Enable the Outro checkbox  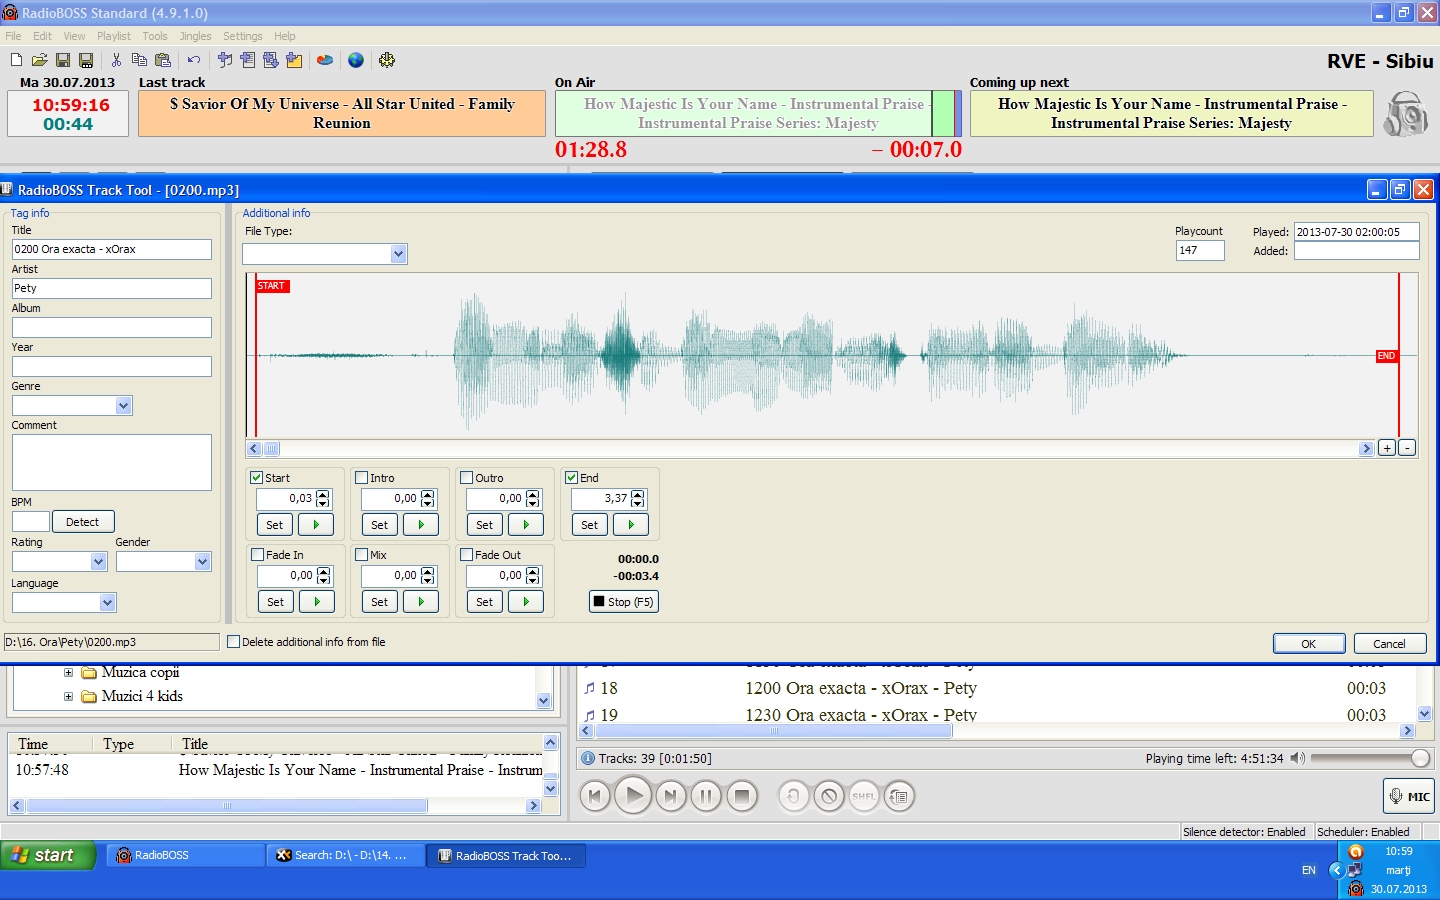[x=467, y=478]
